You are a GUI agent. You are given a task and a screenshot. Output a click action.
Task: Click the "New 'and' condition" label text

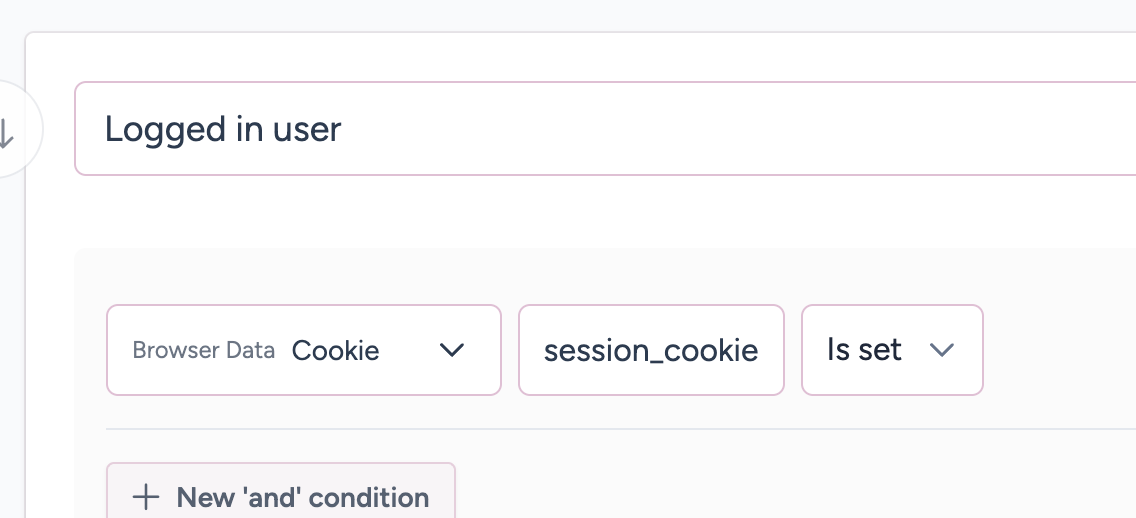tap(302, 497)
